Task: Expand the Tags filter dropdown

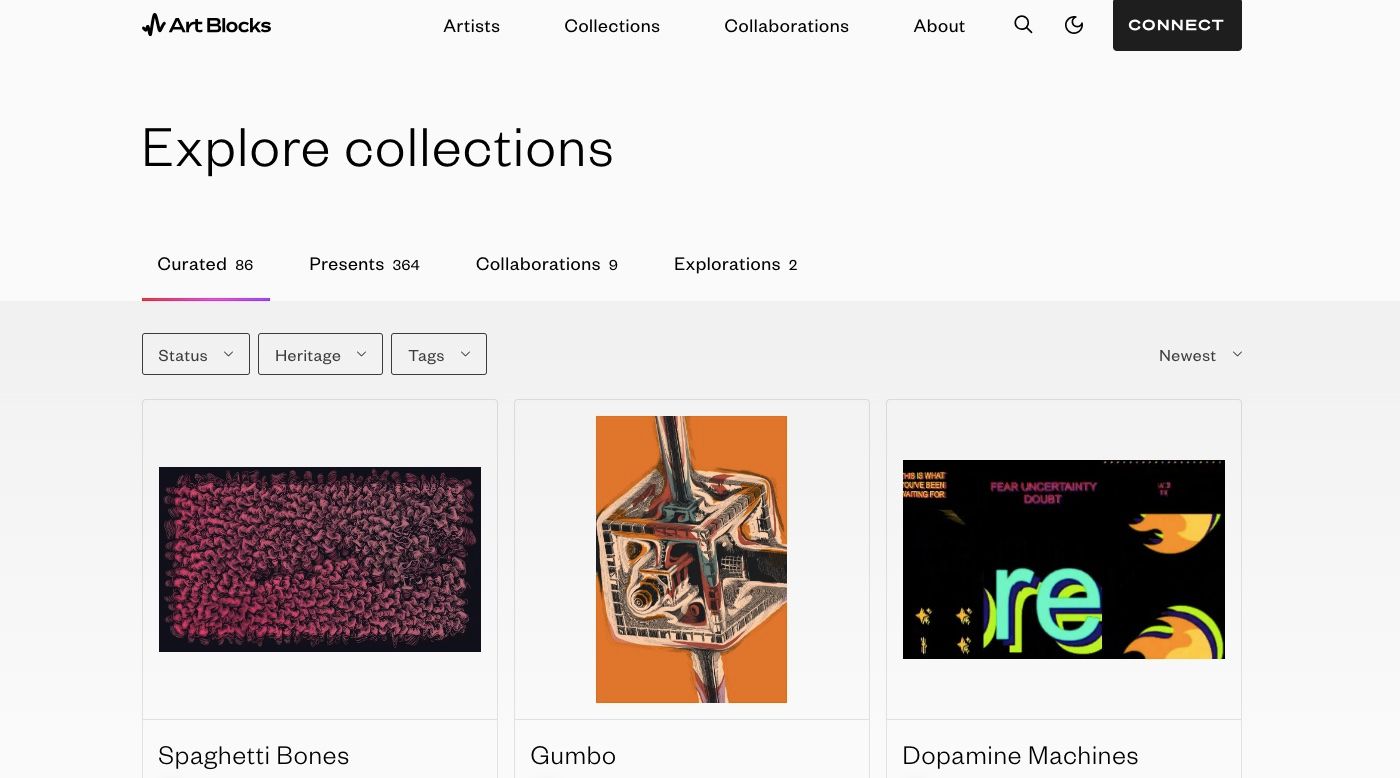Action: click(x=438, y=354)
